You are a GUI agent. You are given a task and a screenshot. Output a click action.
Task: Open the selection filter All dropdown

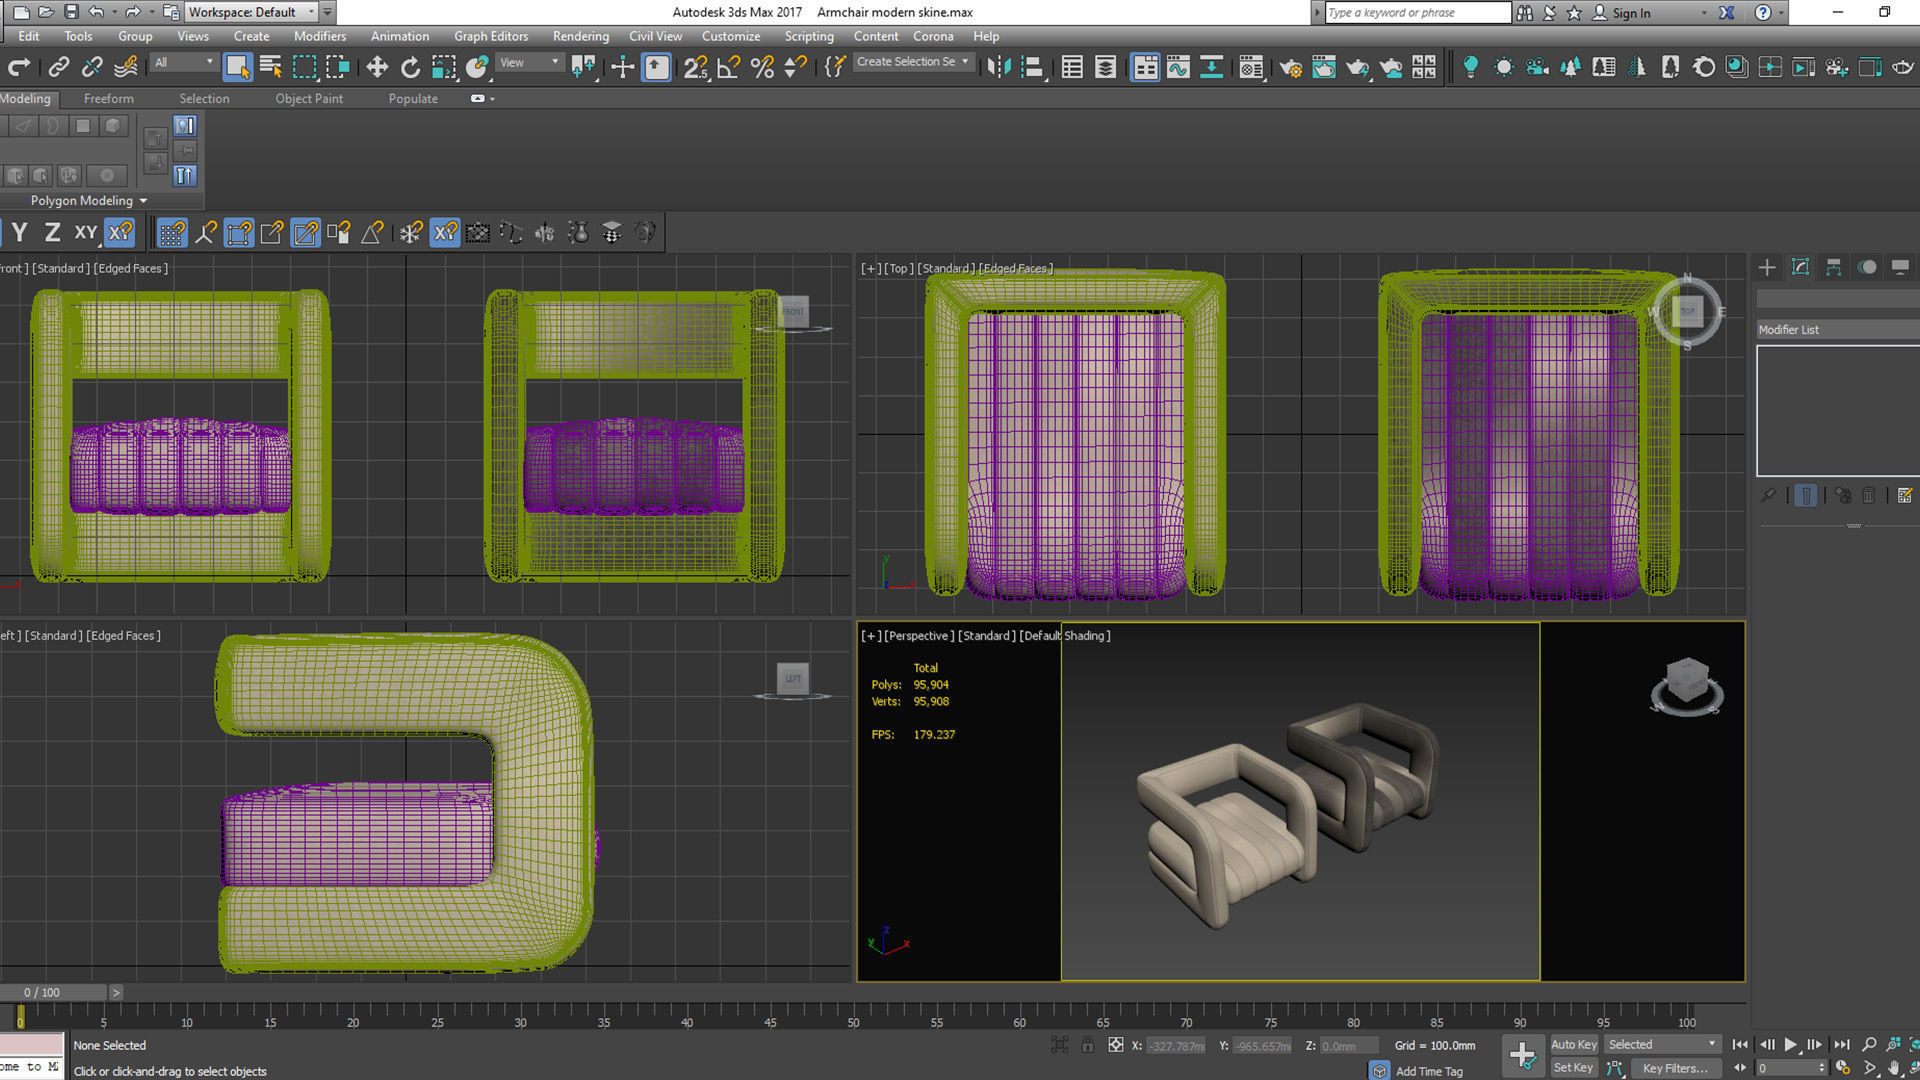184,62
